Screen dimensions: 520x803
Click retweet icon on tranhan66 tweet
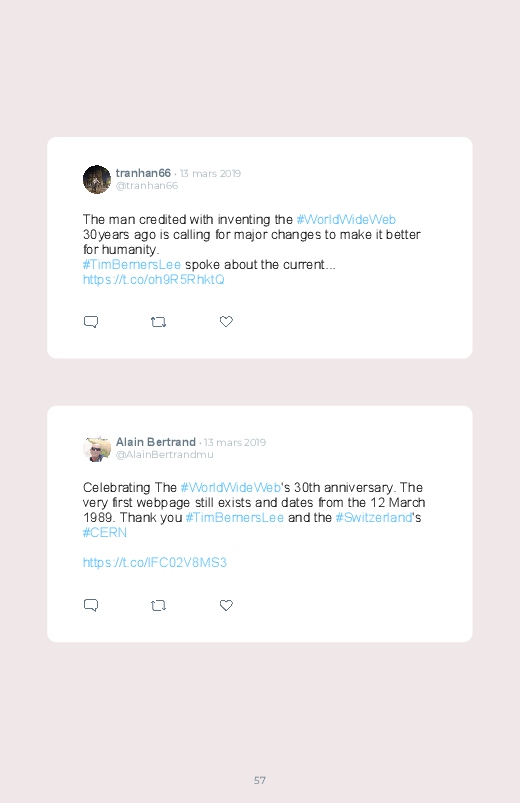pyautogui.click(x=158, y=322)
